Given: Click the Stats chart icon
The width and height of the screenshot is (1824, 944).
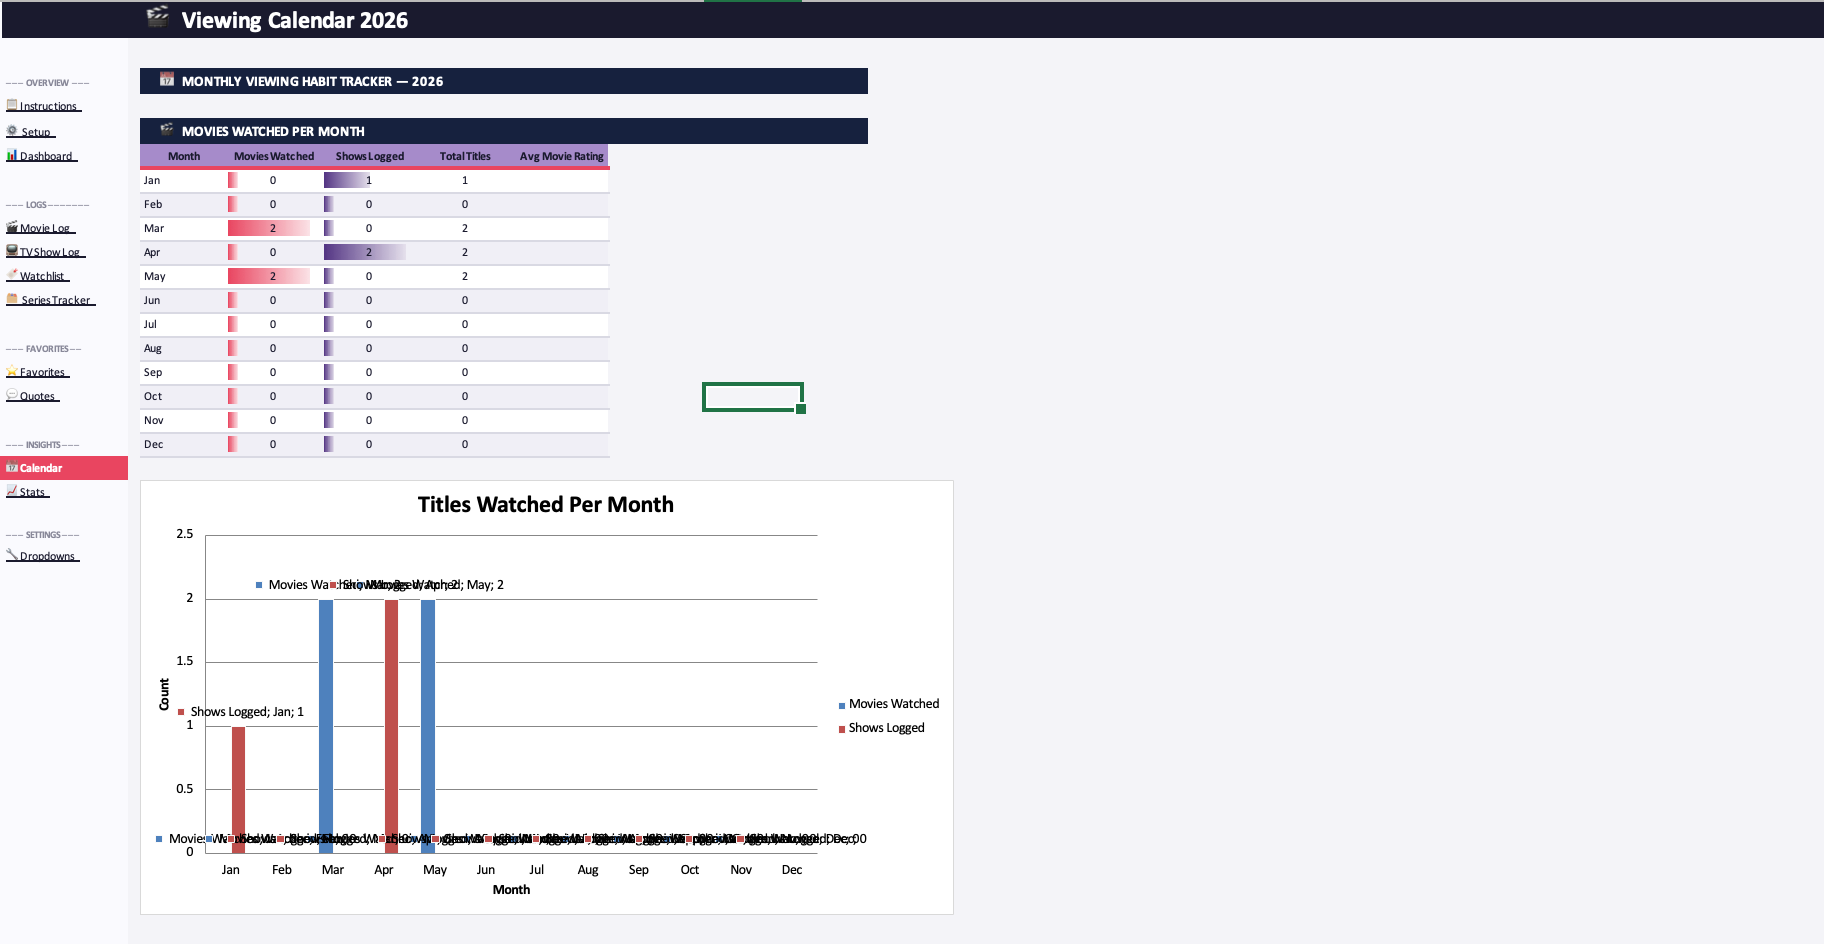Looking at the screenshot, I should coord(12,491).
